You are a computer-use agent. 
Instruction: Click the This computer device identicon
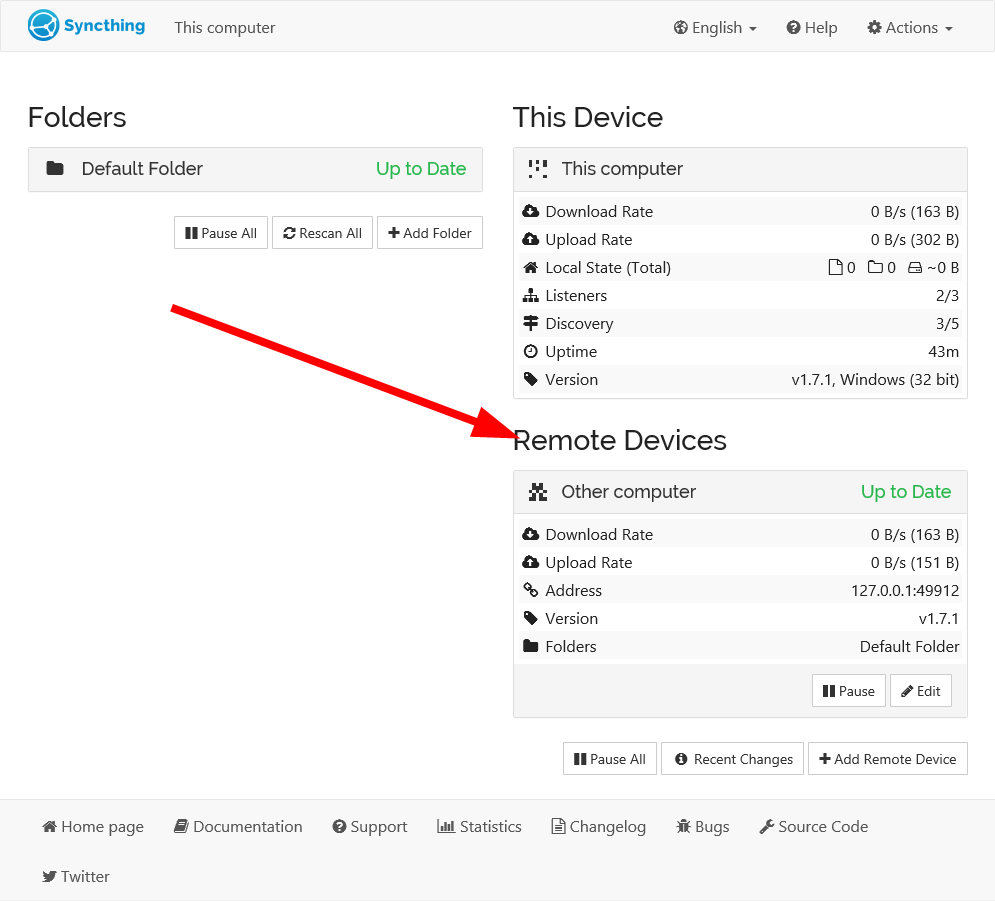(537, 169)
